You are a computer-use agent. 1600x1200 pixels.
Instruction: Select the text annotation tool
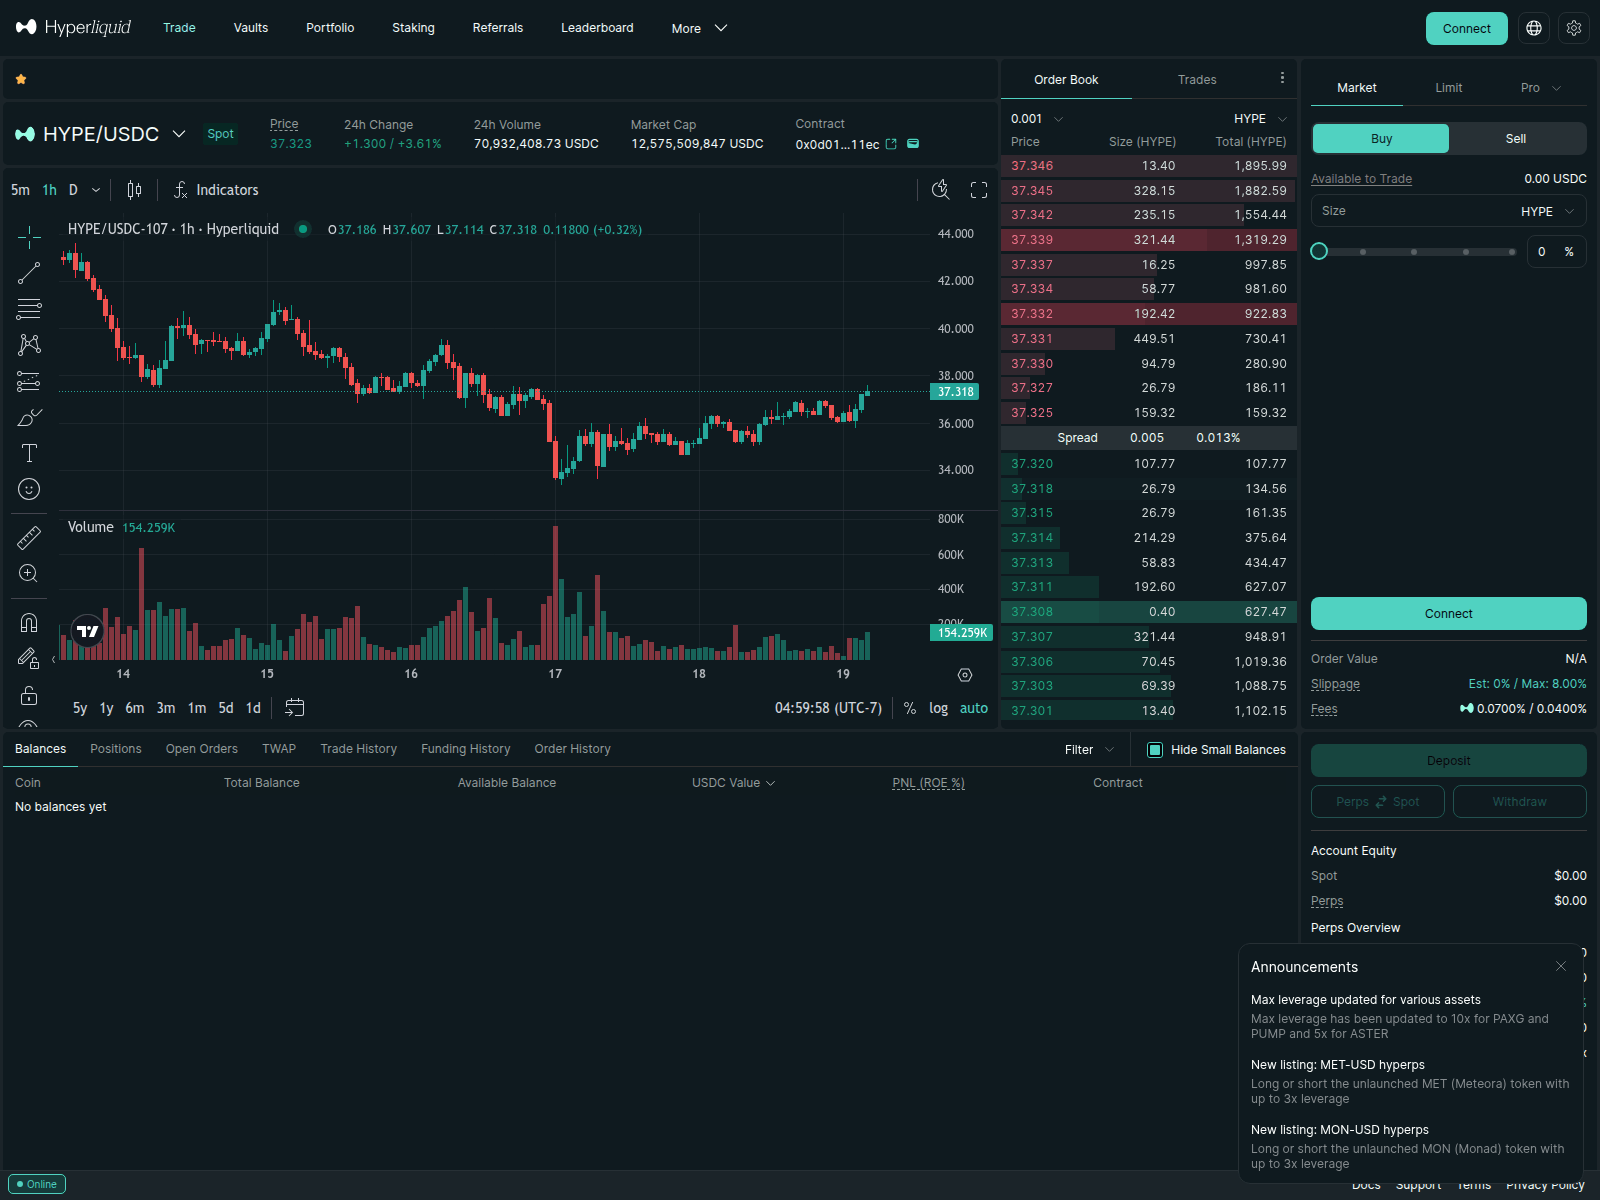point(29,453)
